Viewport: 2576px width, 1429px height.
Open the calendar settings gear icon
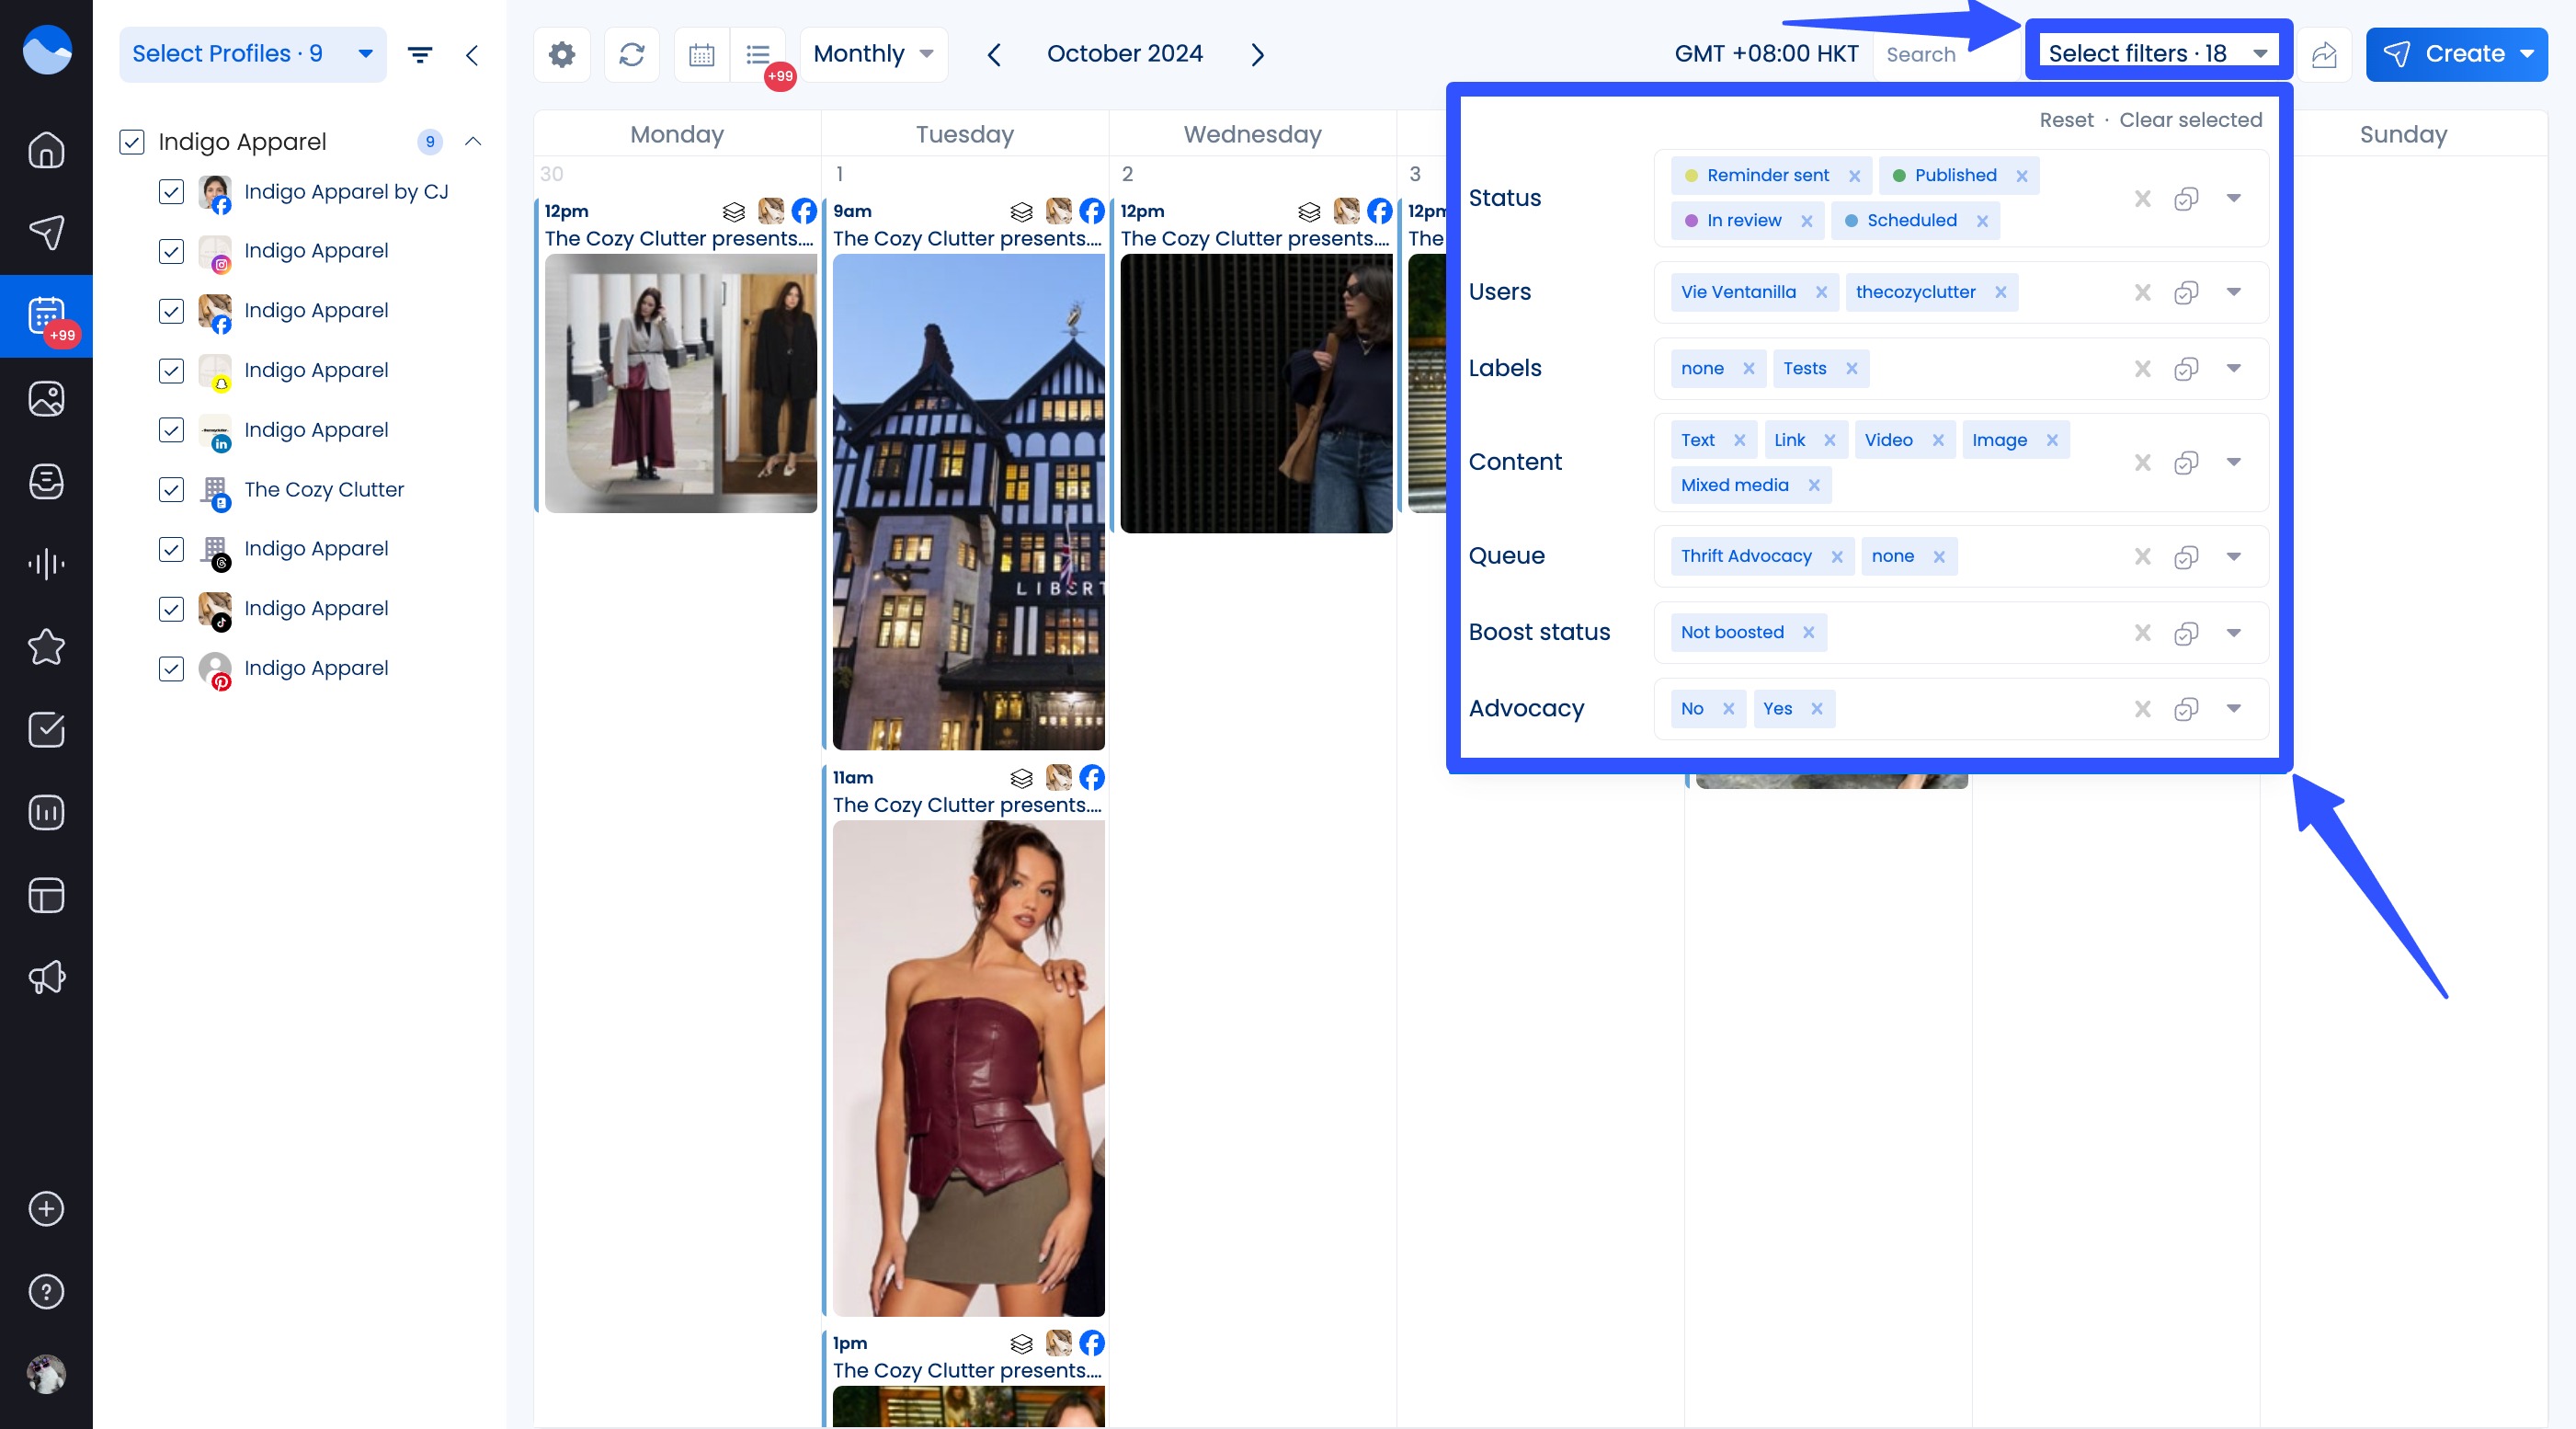[x=561, y=54]
